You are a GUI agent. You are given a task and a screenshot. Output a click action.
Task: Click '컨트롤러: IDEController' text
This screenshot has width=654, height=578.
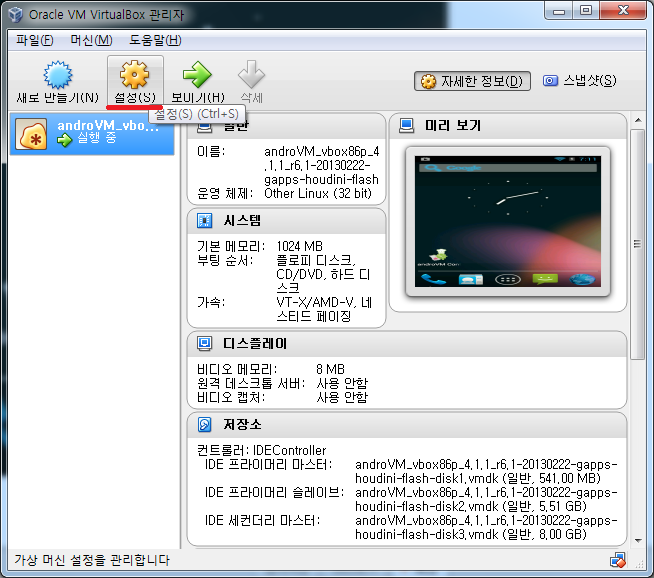point(262,450)
